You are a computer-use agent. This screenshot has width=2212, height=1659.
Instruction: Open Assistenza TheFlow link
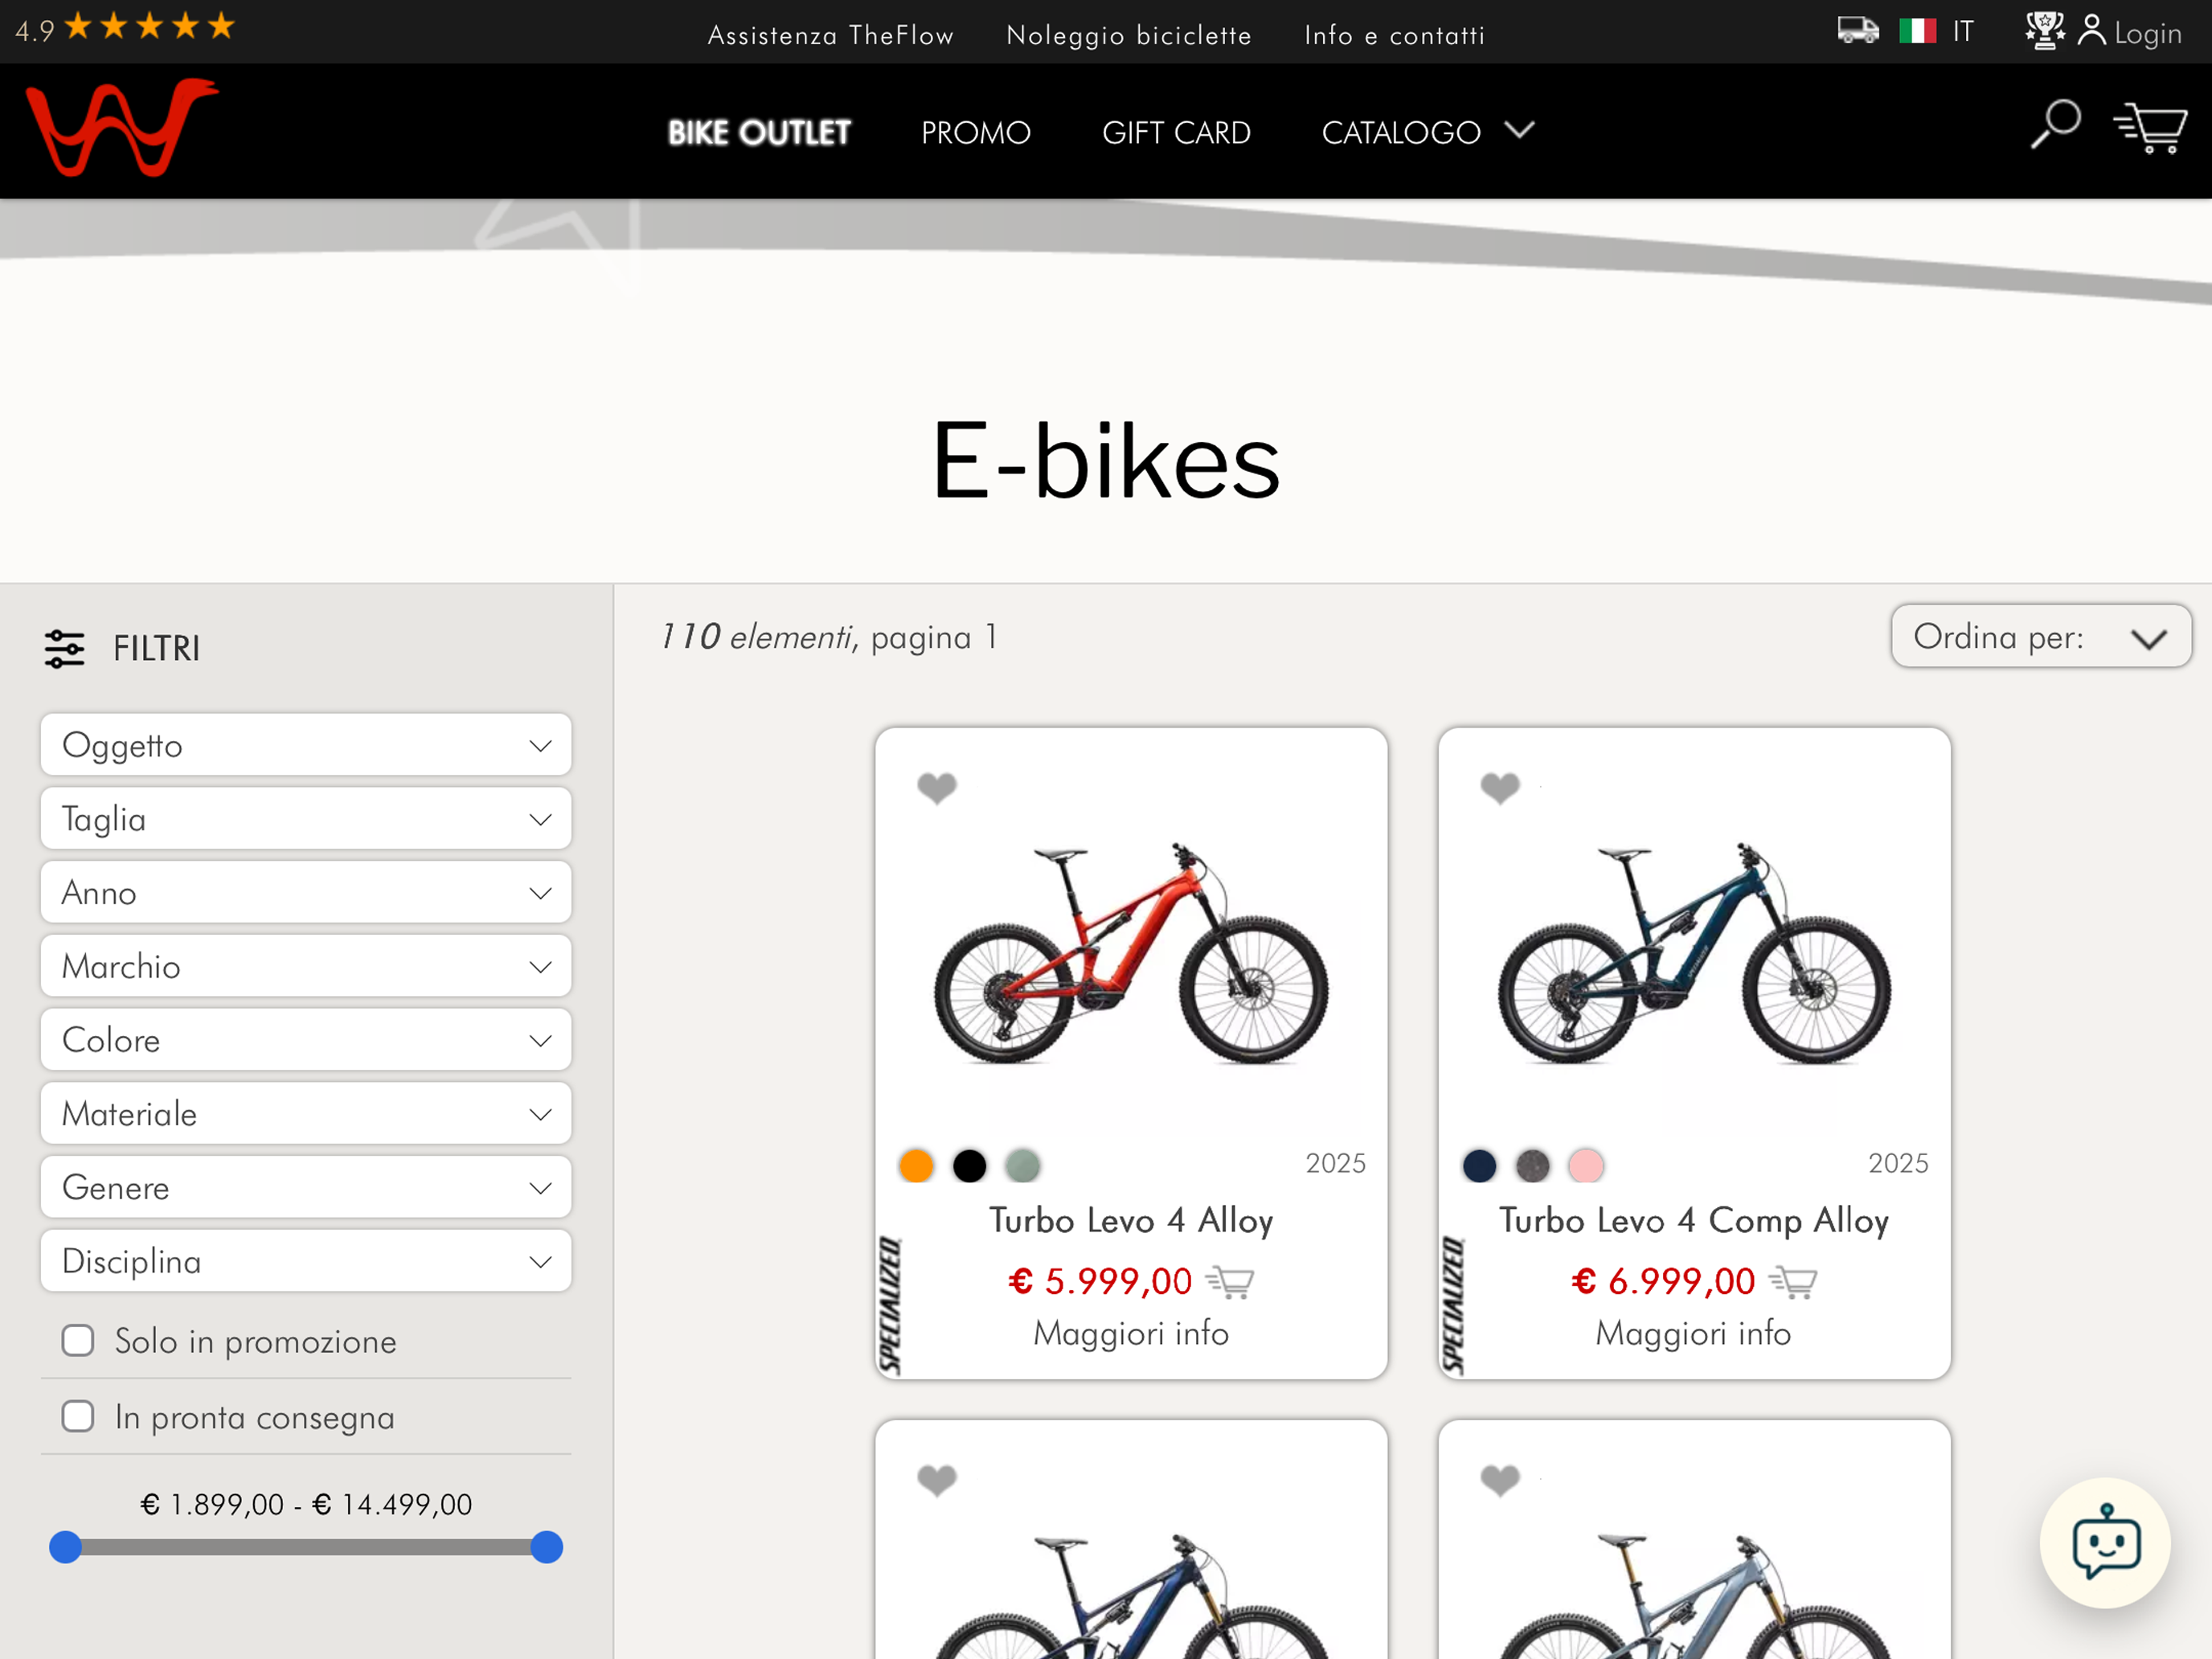pos(830,35)
